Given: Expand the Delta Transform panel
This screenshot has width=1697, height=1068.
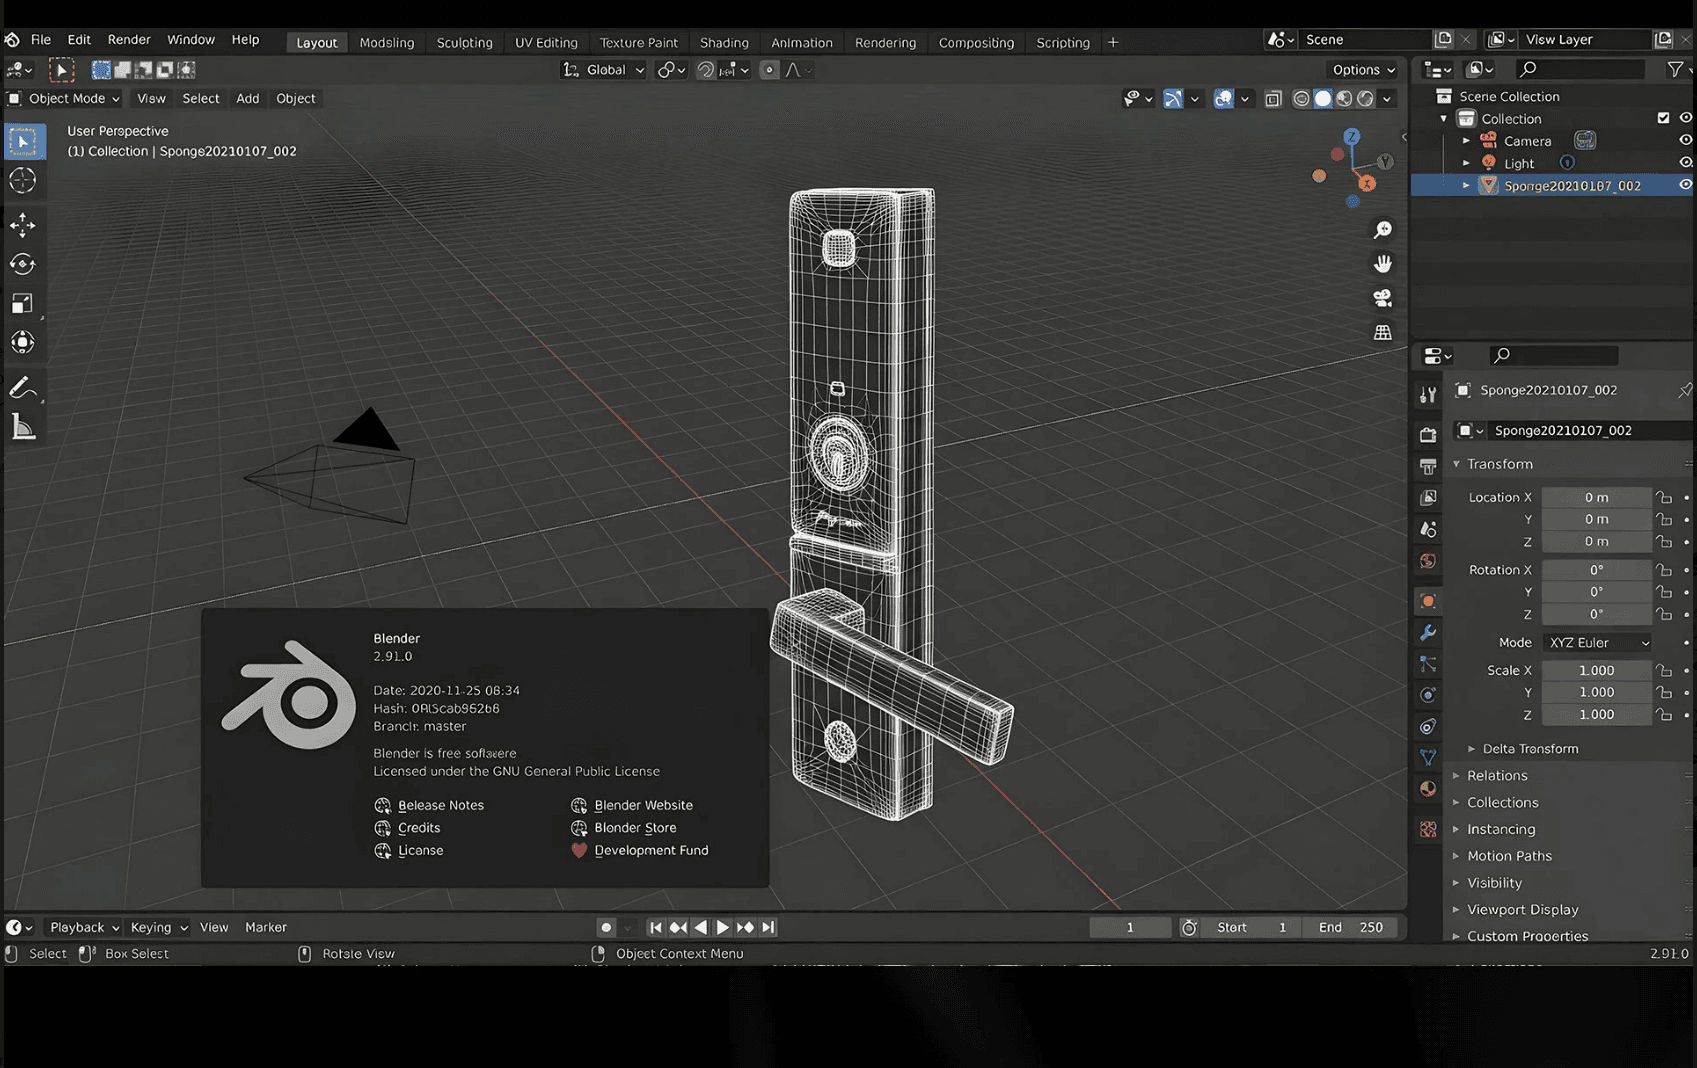Looking at the screenshot, I should pos(1530,748).
